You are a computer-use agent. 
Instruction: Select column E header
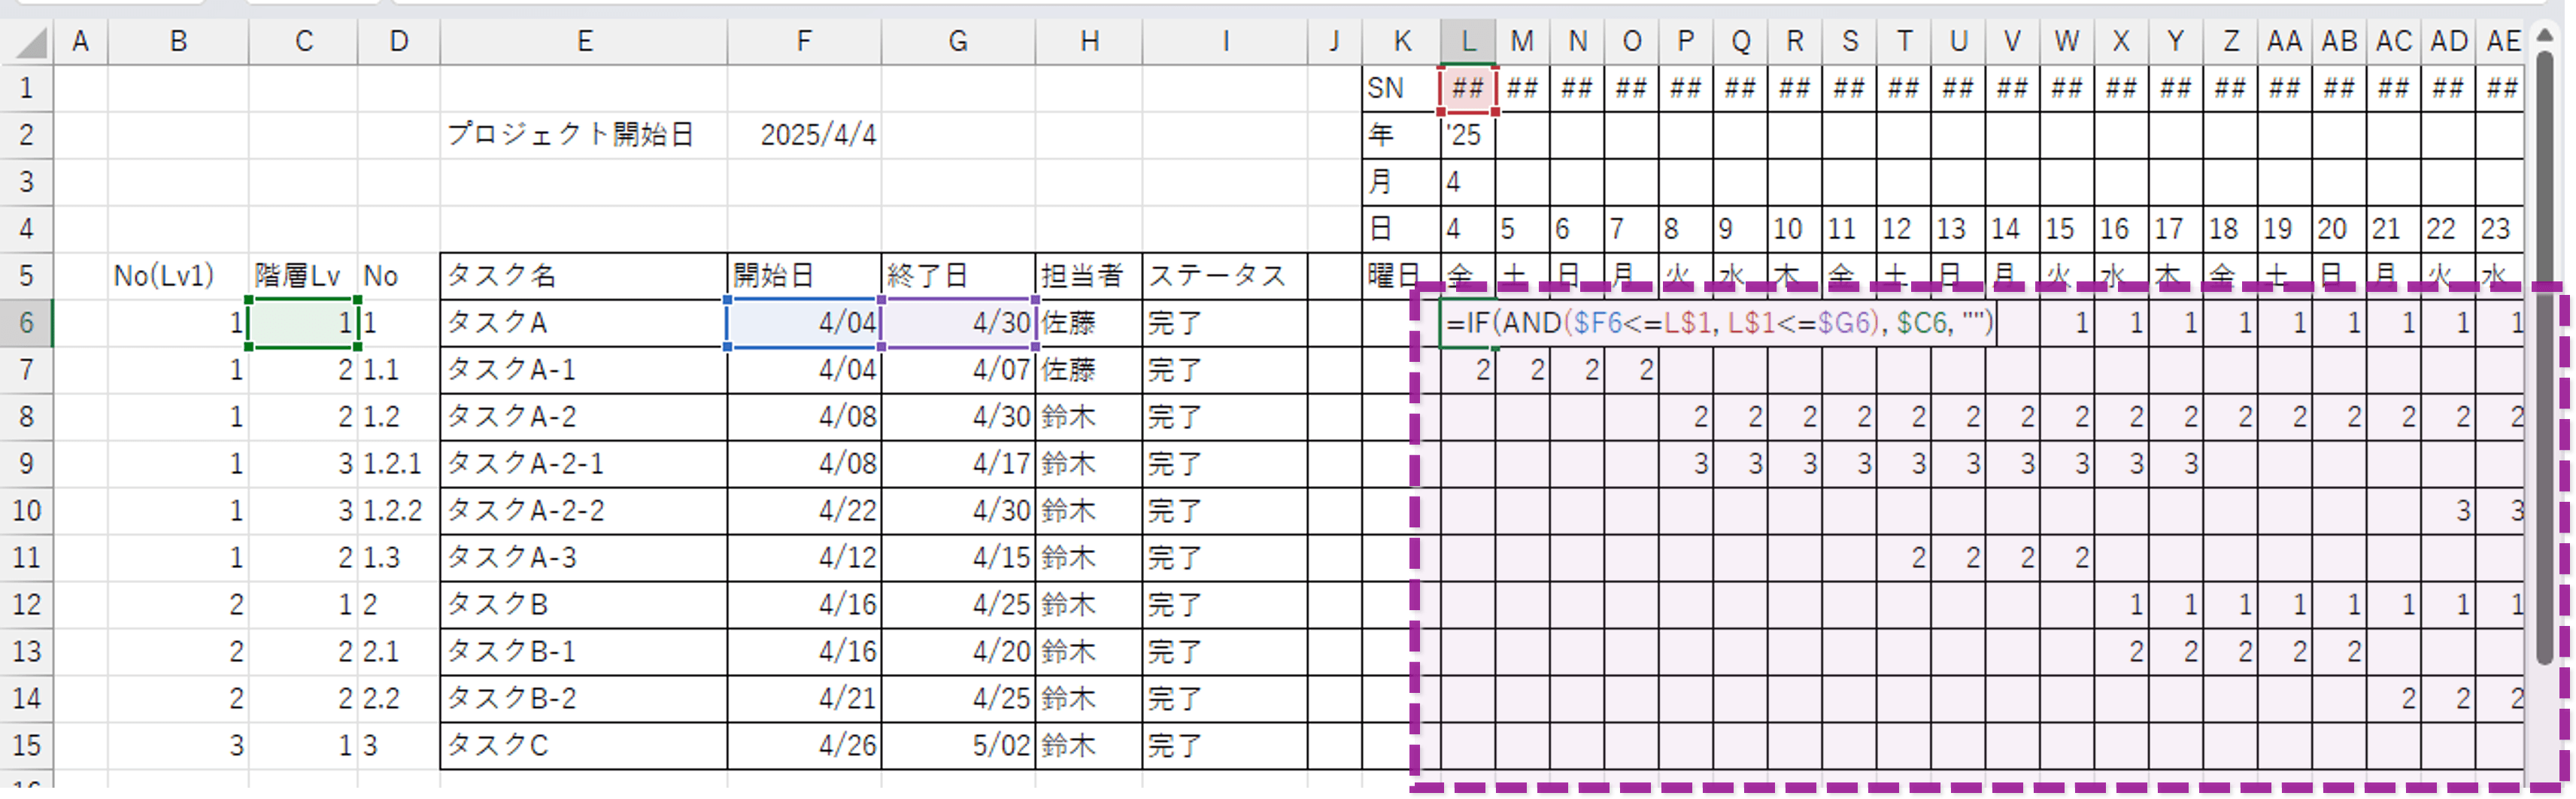click(x=584, y=41)
